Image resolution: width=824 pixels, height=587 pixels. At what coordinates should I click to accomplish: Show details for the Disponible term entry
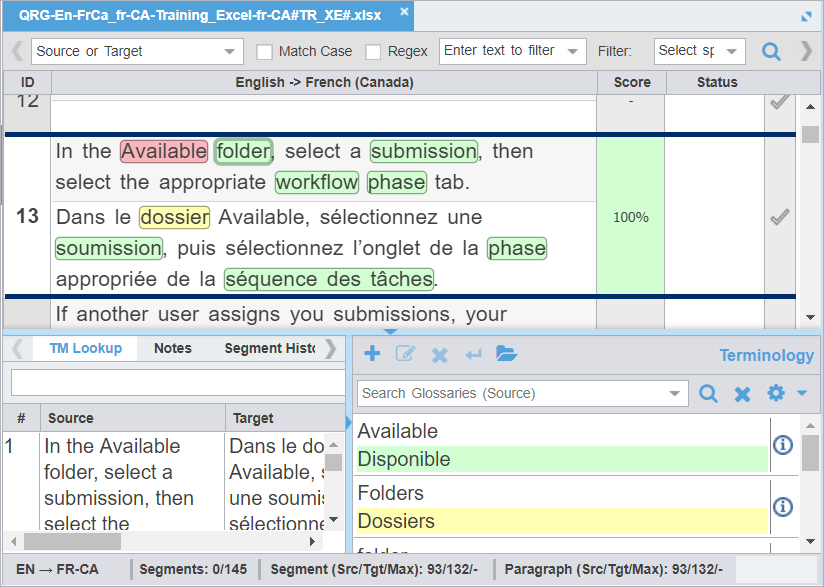(x=783, y=445)
